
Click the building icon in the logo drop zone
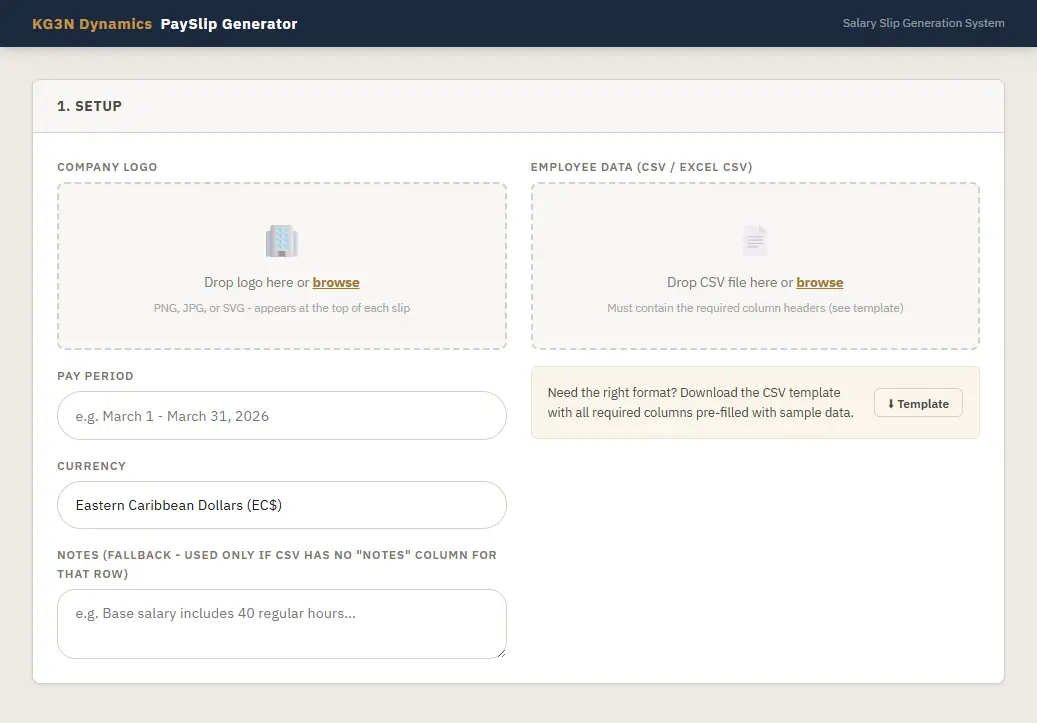pyautogui.click(x=282, y=240)
